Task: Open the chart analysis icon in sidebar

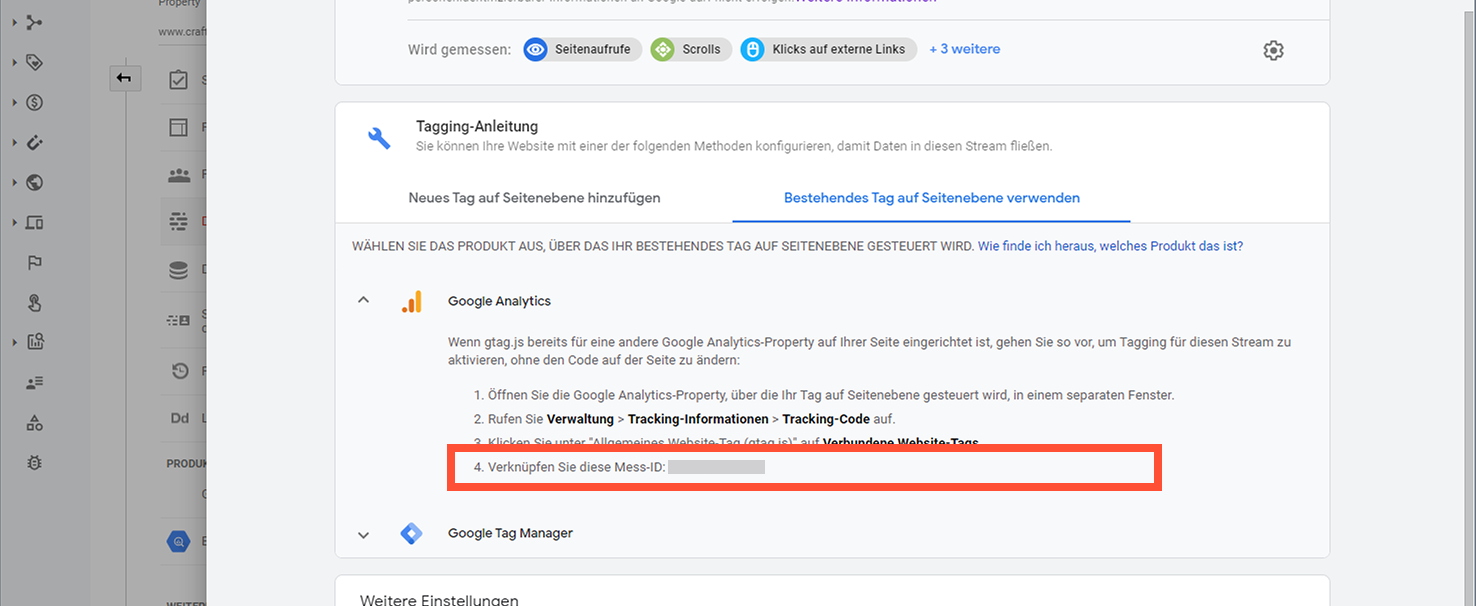Action: [x=35, y=342]
